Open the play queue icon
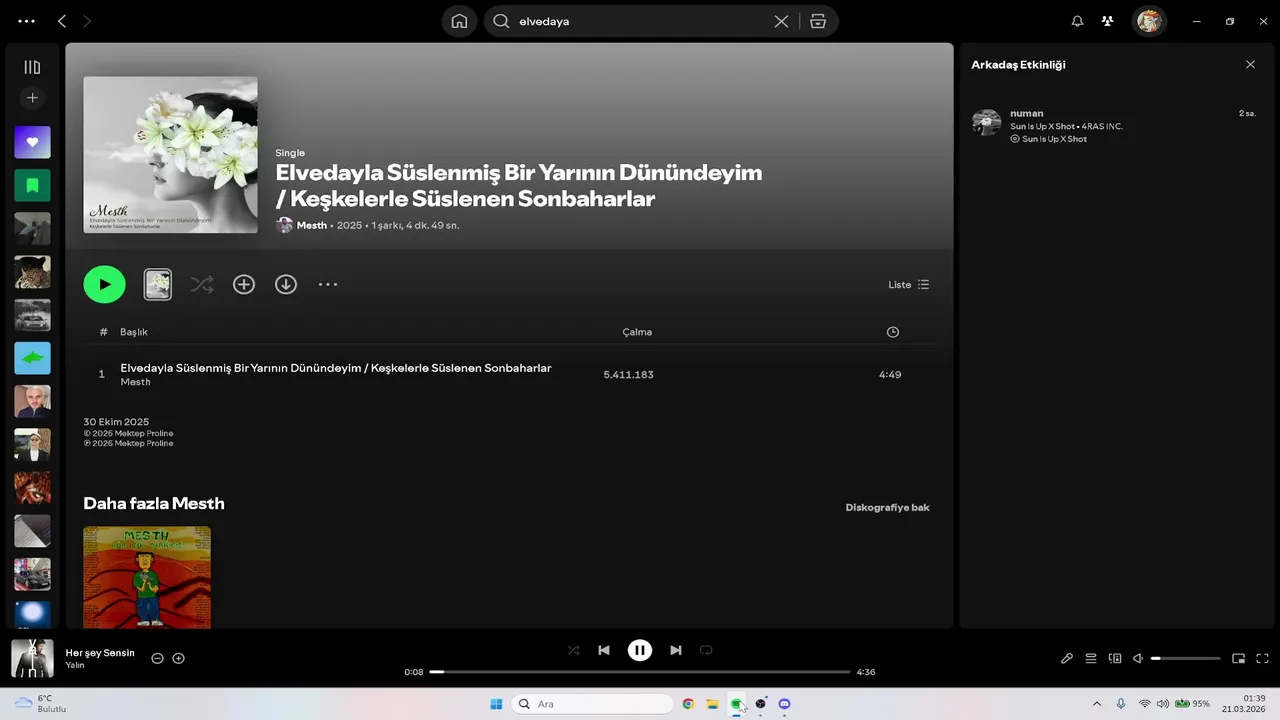This screenshot has height=720, width=1280. (x=1091, y=658)
